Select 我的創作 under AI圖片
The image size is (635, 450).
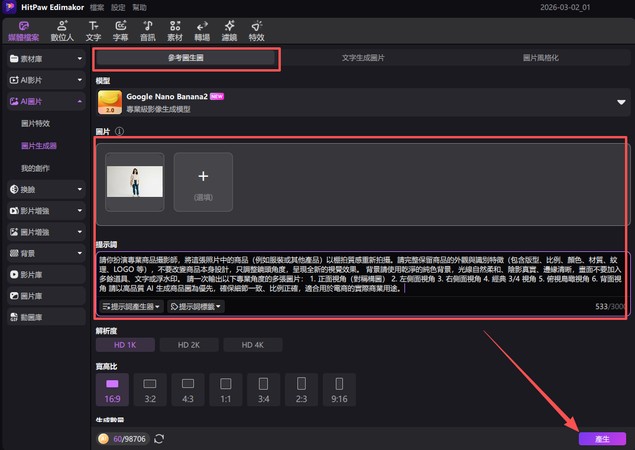pyautogui.click(x=35, y=168)
